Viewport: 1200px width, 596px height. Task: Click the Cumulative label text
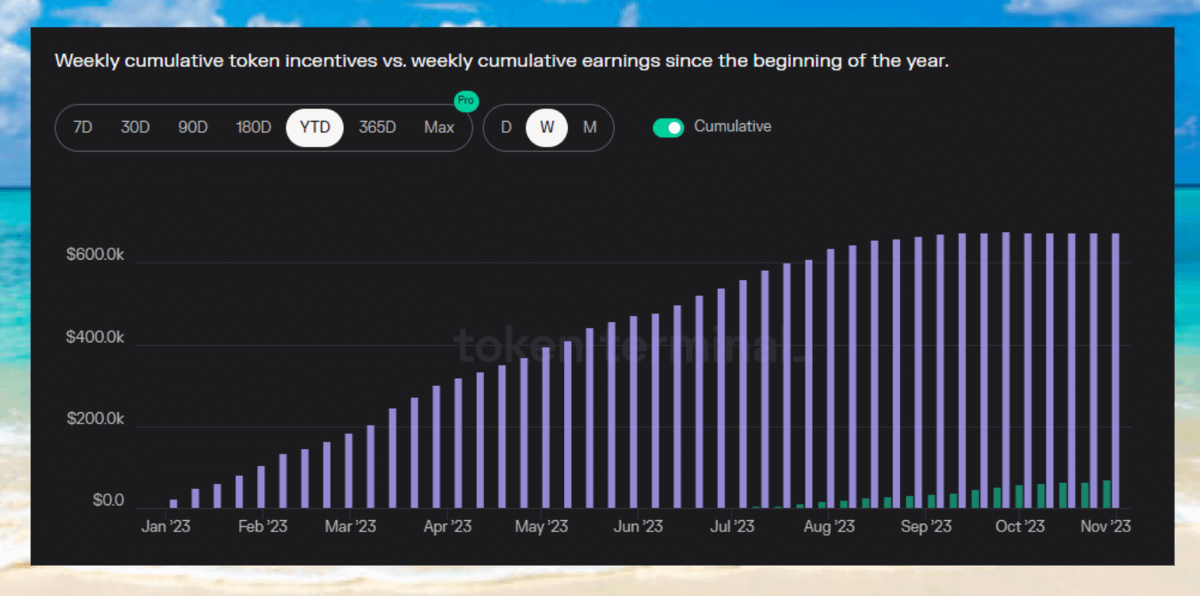[732, 127]
